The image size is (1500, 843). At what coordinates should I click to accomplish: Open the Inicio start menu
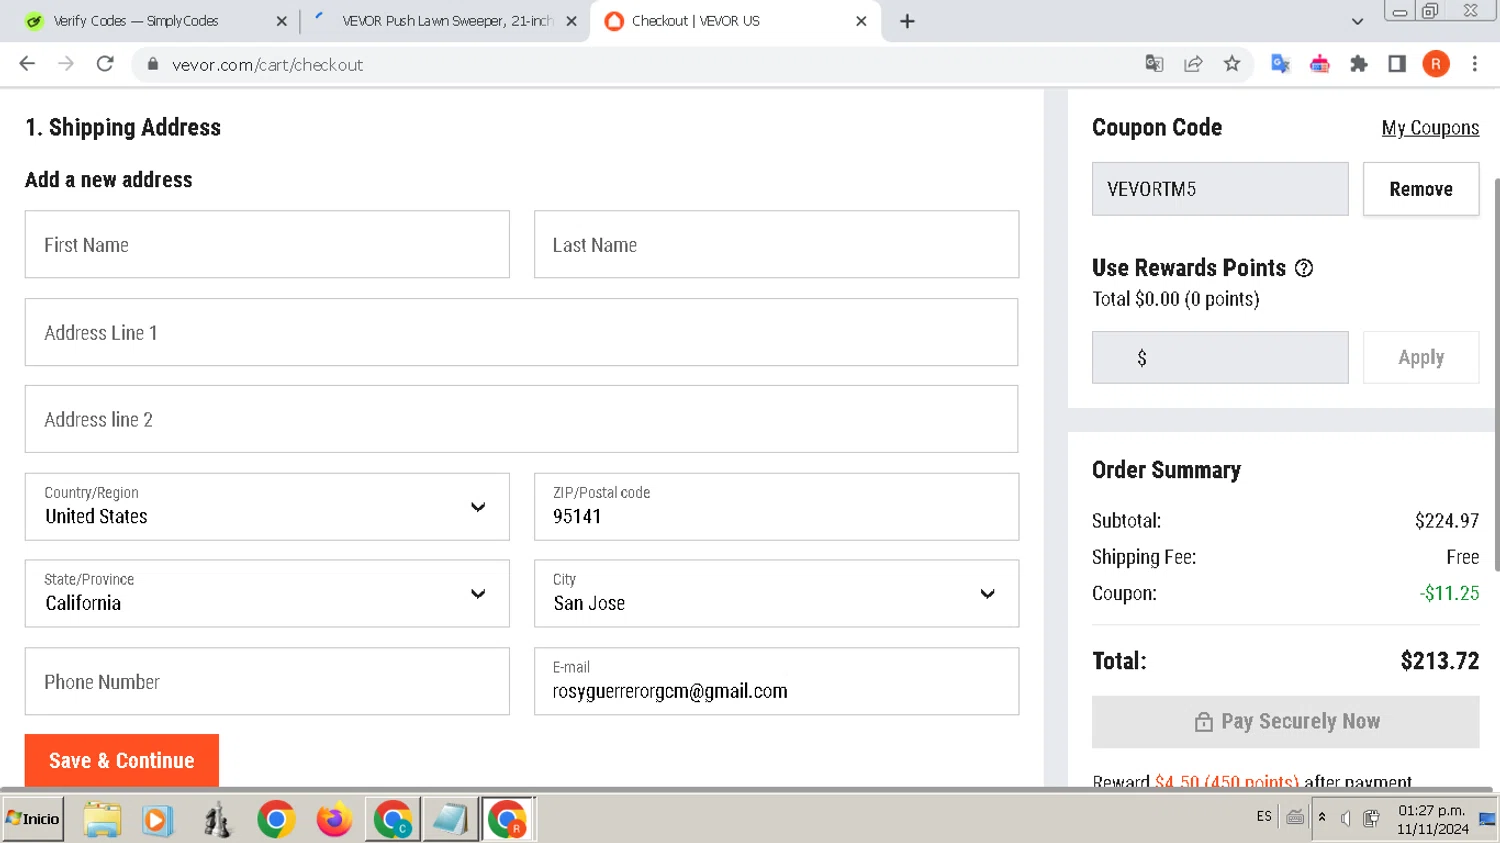pos(33,819)
